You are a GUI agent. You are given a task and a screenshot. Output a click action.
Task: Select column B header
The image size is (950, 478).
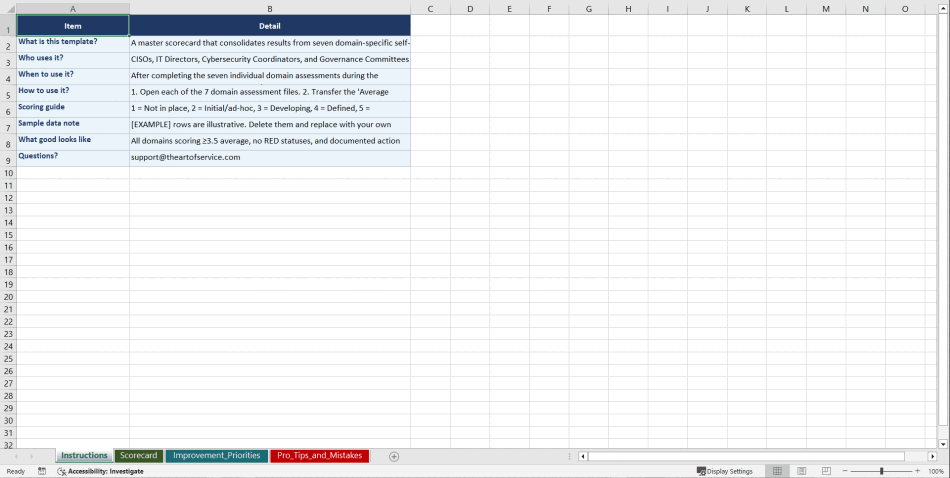click(x=269, y=9)
